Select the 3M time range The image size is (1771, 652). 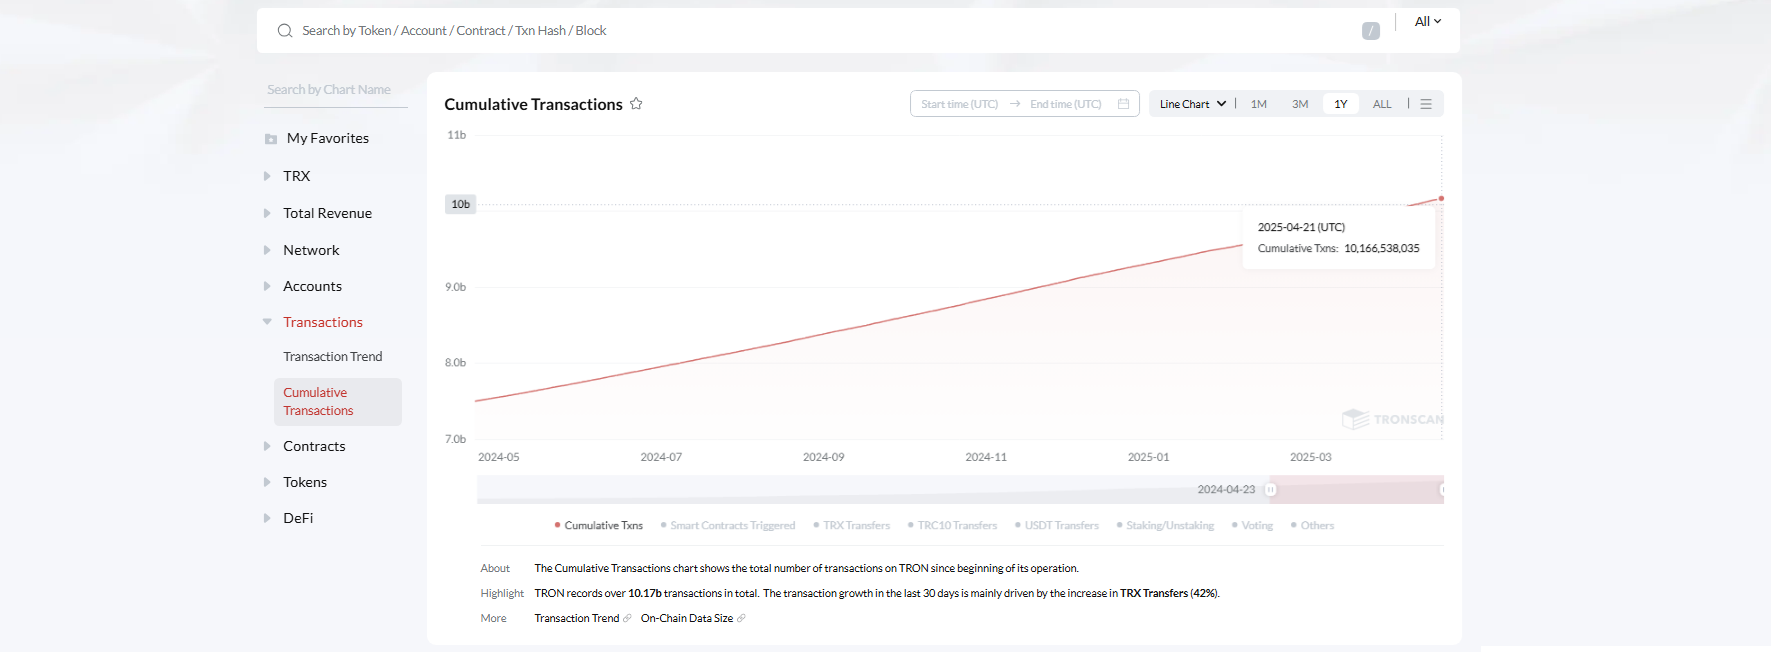point(1300,104)
